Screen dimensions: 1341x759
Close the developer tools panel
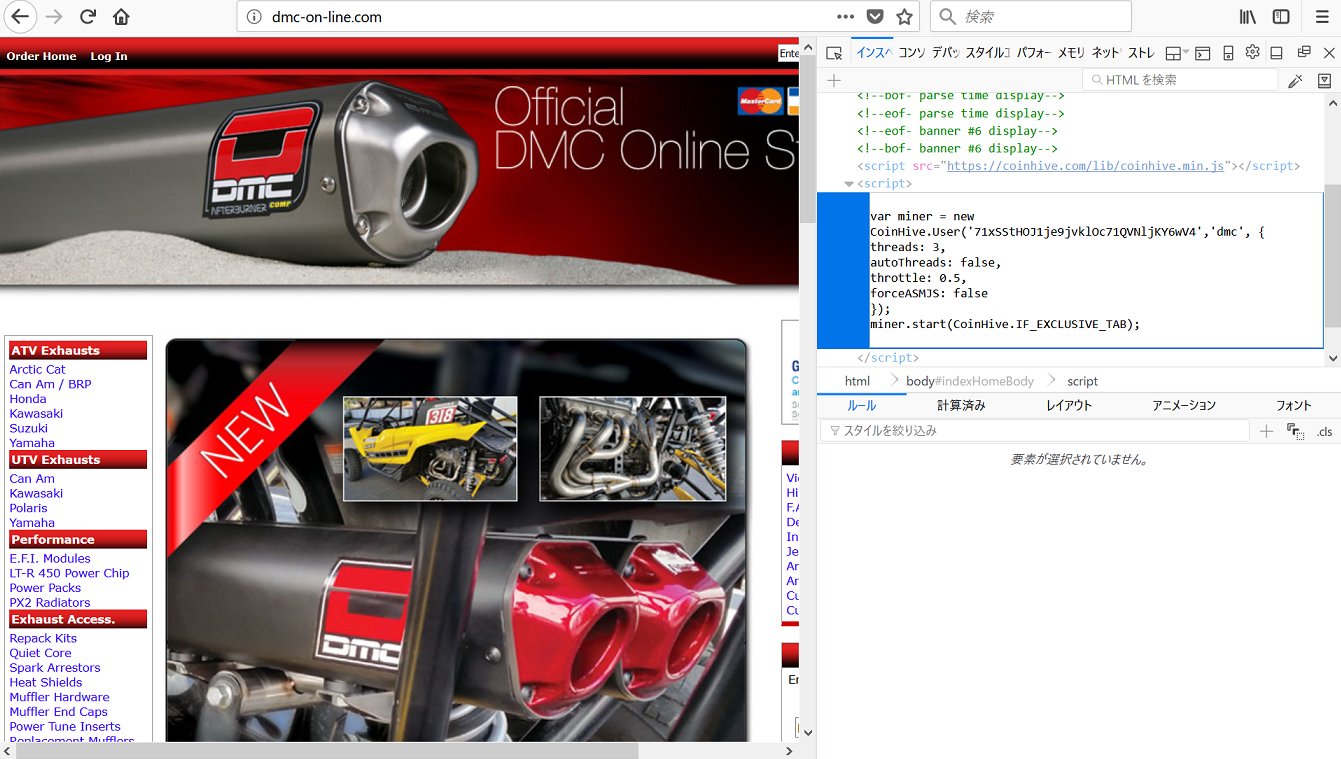pos(1329,53)
